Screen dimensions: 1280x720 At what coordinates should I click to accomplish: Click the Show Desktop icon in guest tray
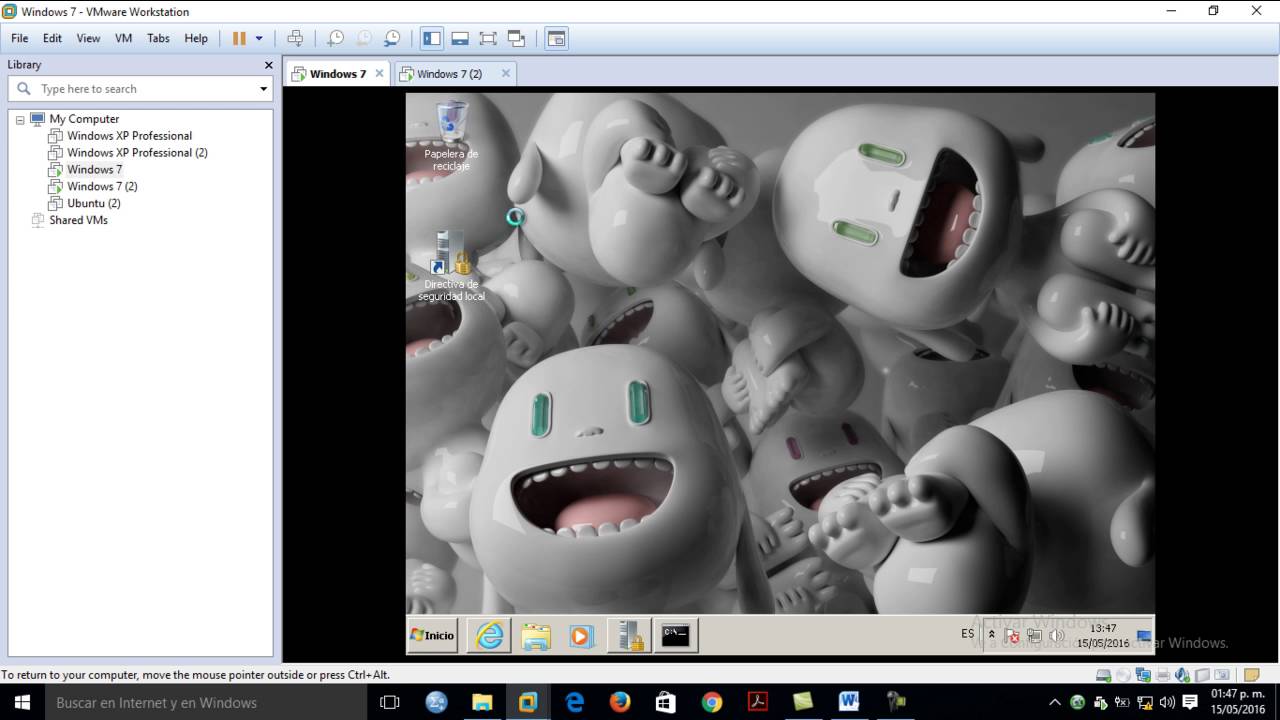1144,635
